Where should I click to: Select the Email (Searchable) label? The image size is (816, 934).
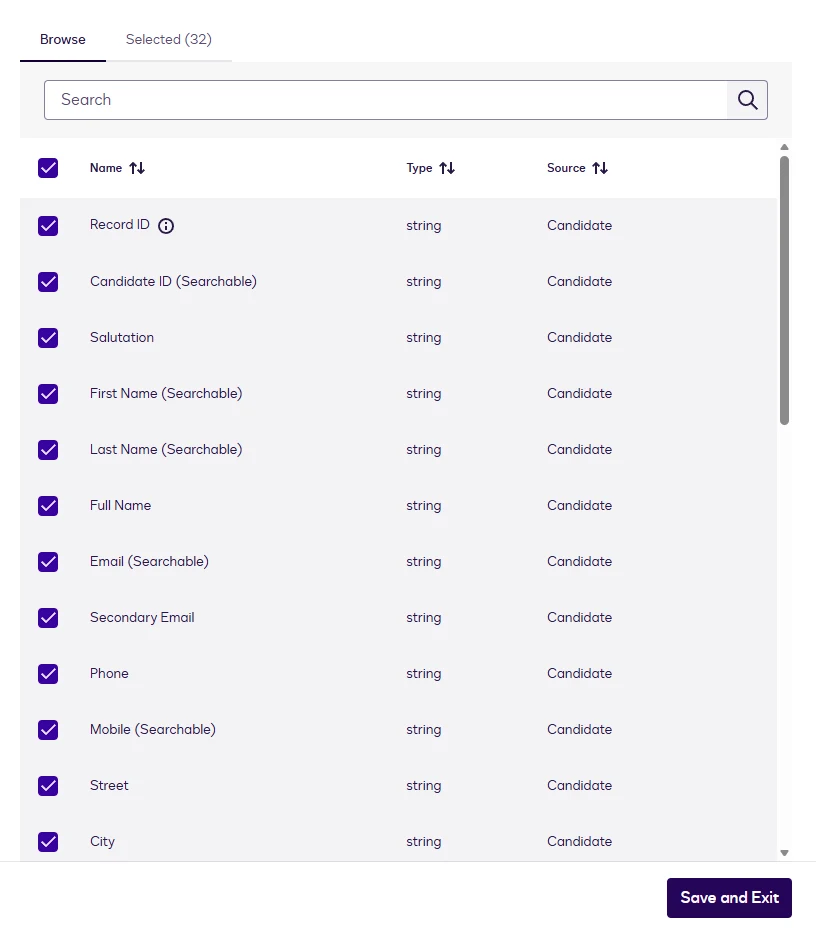click(150, 562)
